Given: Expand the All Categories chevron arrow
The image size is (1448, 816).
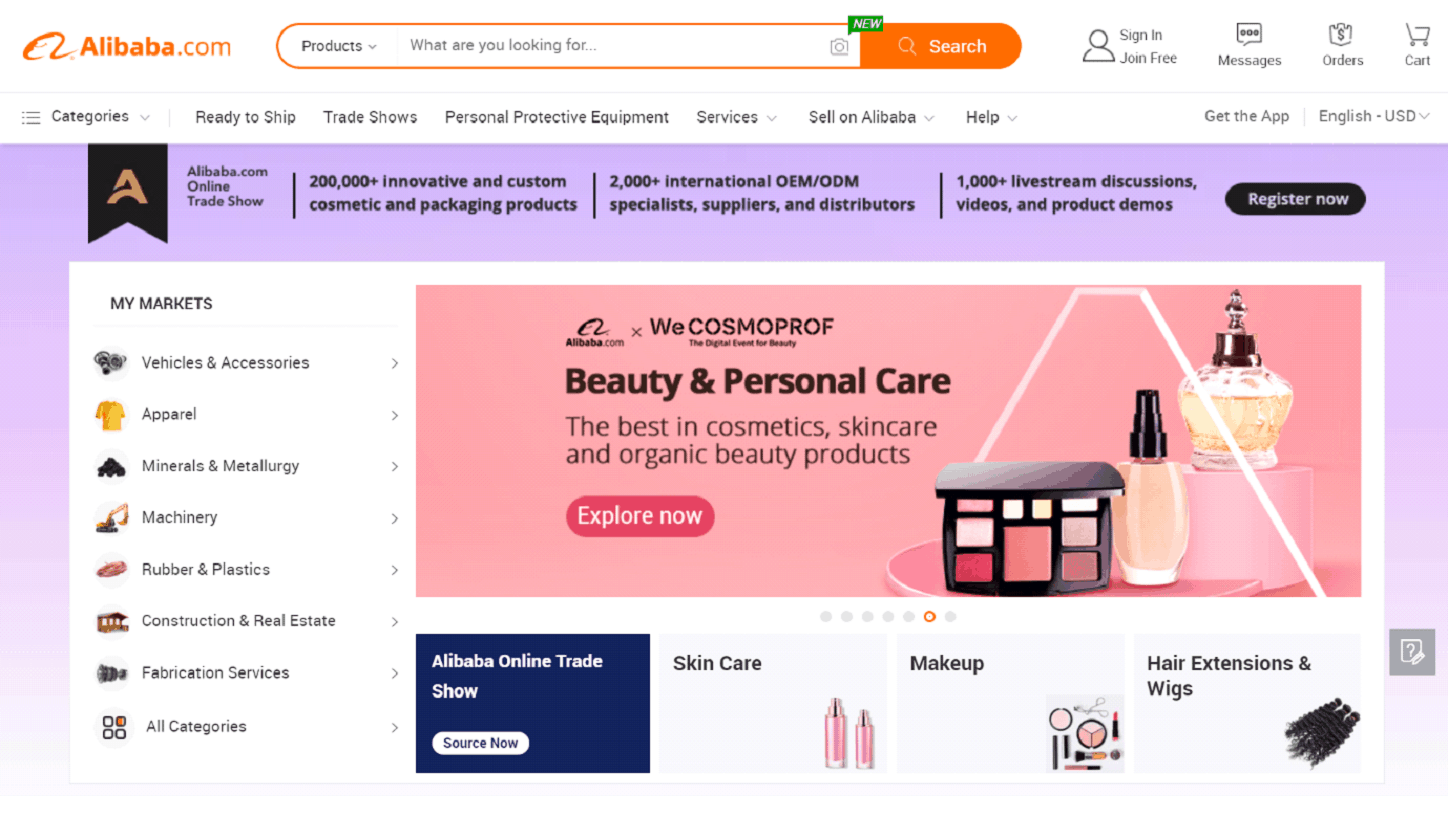Looking at the screenshot, I should (x=395, y=728).
